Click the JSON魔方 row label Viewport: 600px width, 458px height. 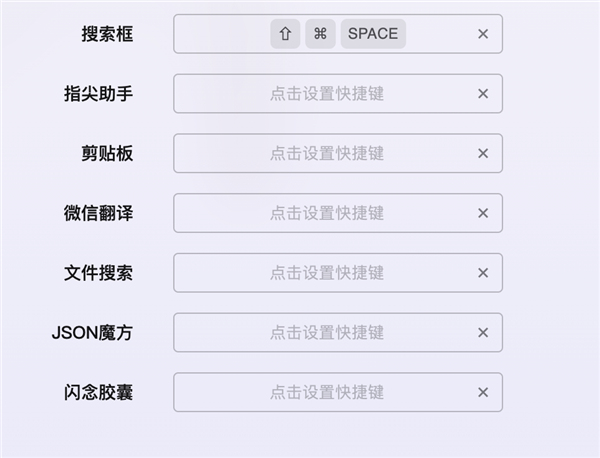[x=92, y=333]
